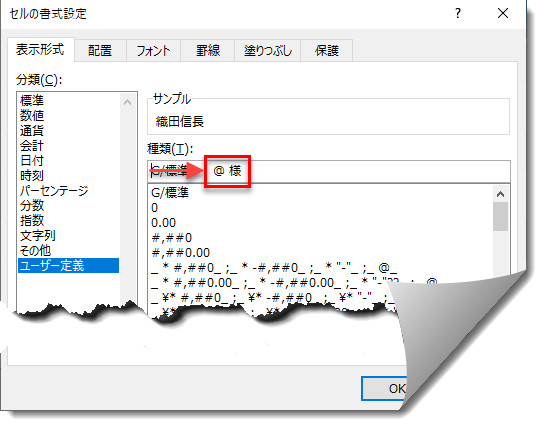Image resolution: width=542 pixels, height=426 pixels.
Task: Select 日付 in the category list
Action: click(x=32, y=161)
